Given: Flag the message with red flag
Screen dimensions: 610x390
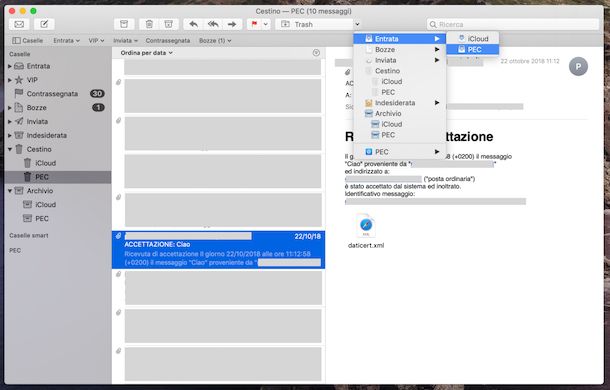Looking at the screenshot, I should (254, 24).
